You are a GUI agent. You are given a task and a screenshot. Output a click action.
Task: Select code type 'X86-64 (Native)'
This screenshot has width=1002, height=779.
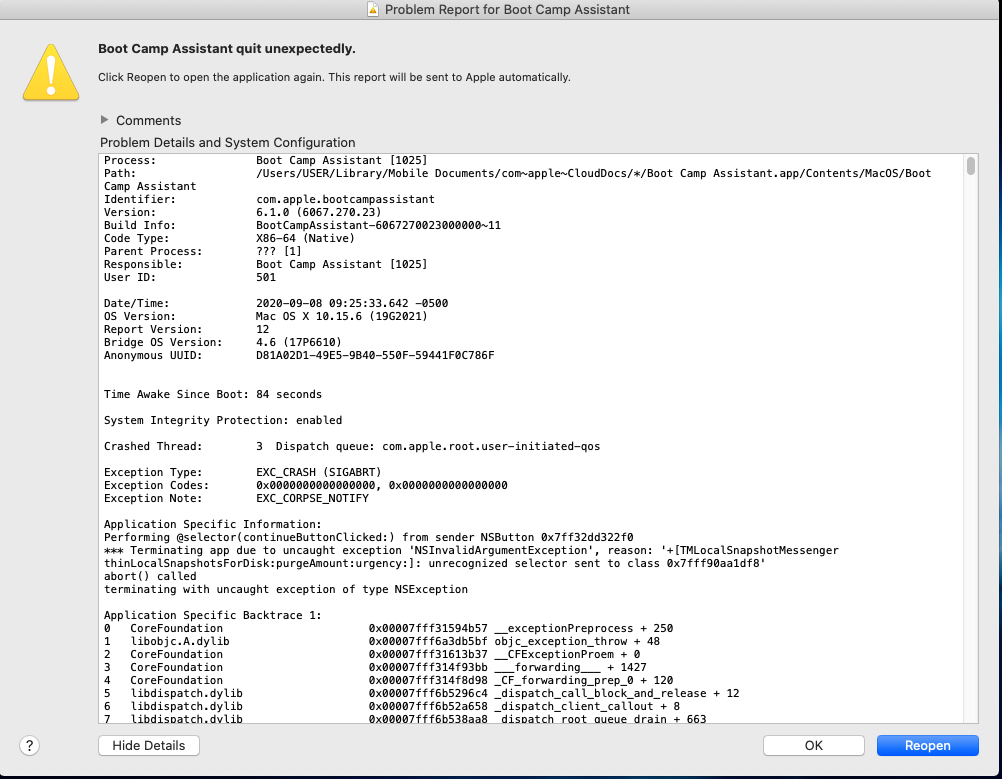click(x=305, y=238)
